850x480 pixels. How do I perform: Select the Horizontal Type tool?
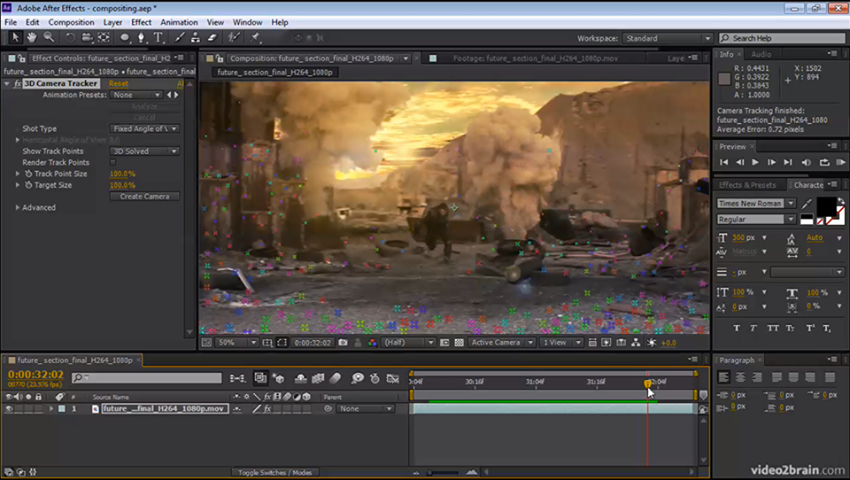pos(158,37)
